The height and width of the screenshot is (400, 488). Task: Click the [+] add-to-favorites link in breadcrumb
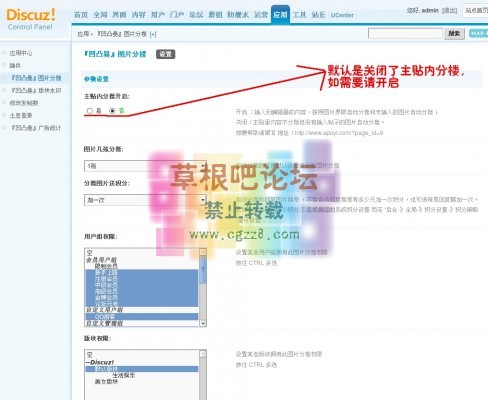point(153,34)
